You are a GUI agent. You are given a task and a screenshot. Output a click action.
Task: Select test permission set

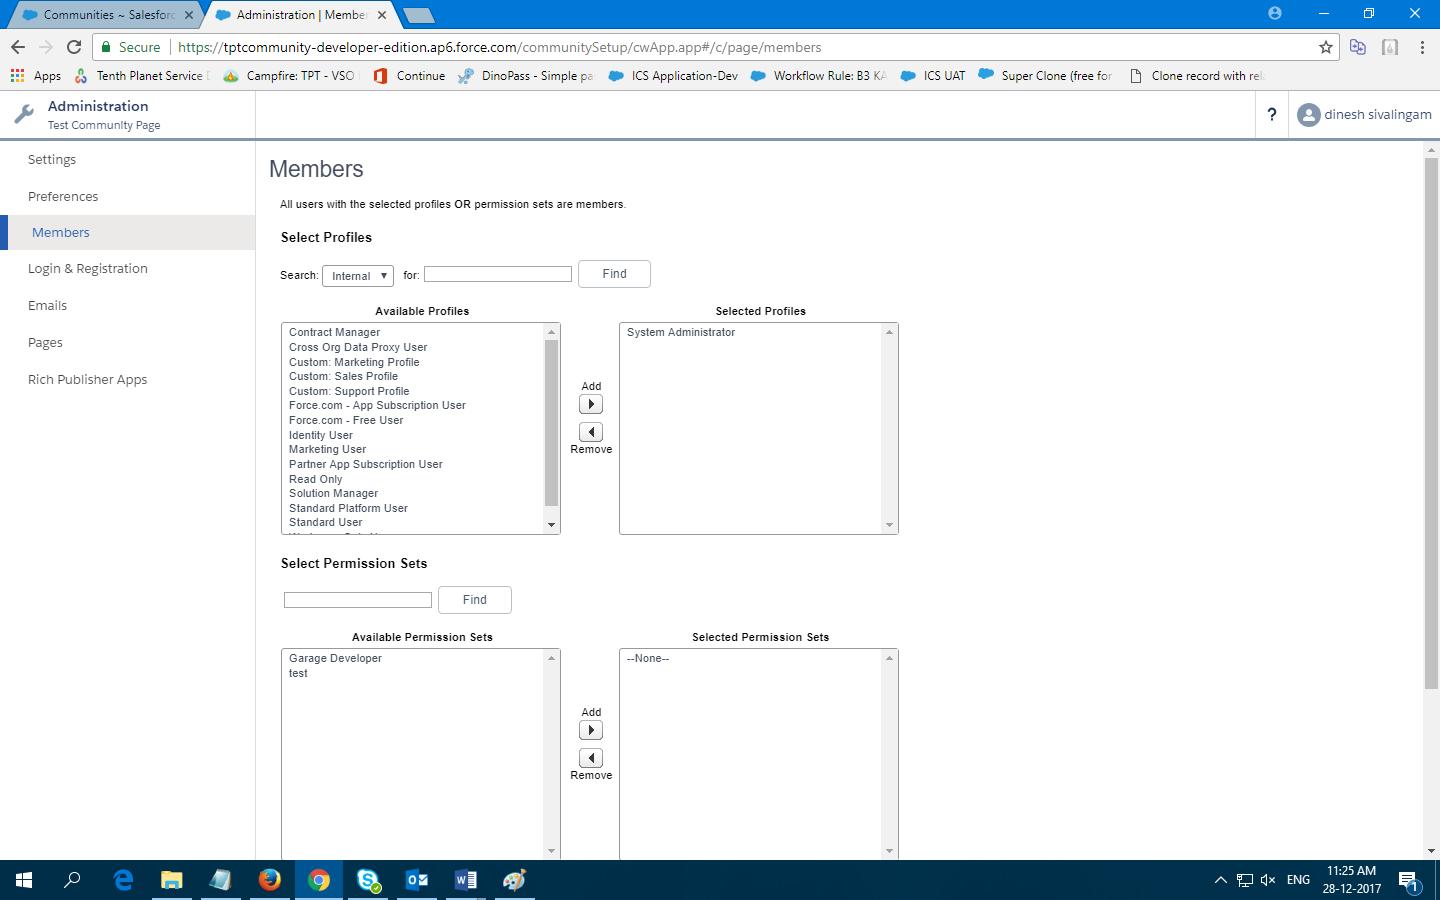(298, 673)
